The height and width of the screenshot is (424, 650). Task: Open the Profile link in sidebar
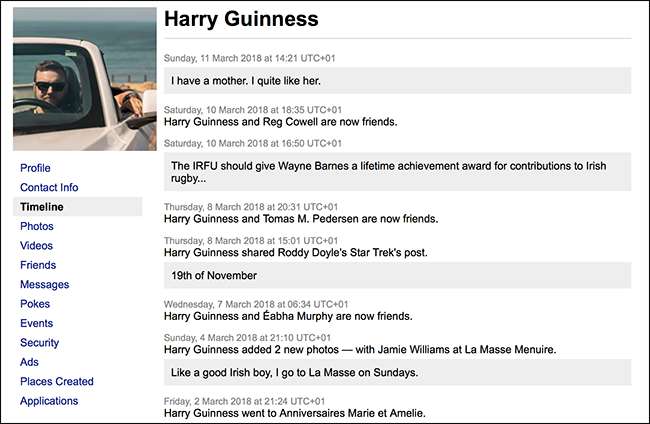pos(35,168)
